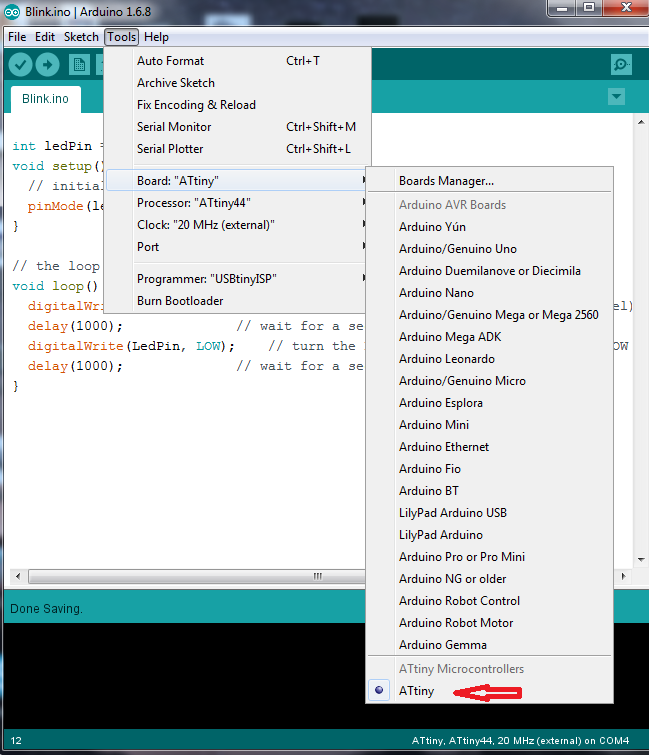Select the Arduino Esplora board
Screen dimensions: 649x755
pos(489,403)
